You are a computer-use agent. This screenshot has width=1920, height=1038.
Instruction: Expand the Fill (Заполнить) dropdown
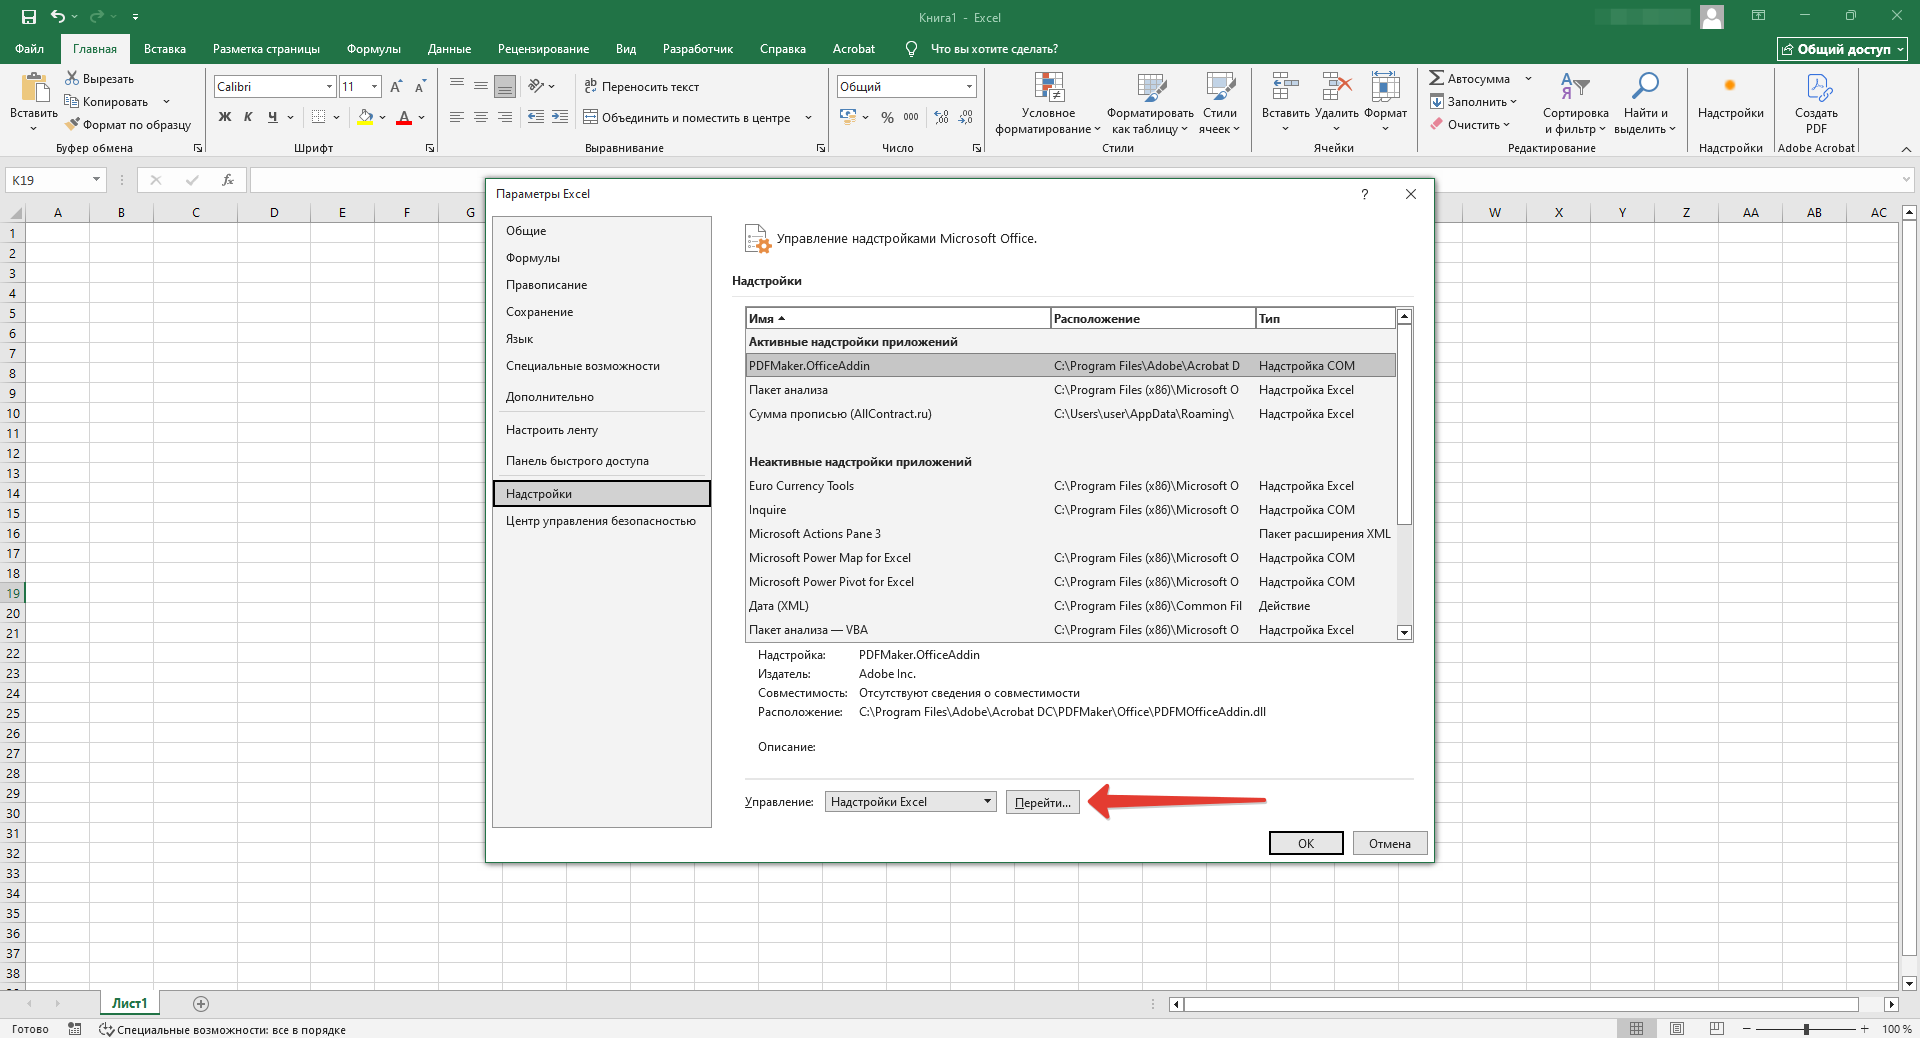pos(1513,101)
